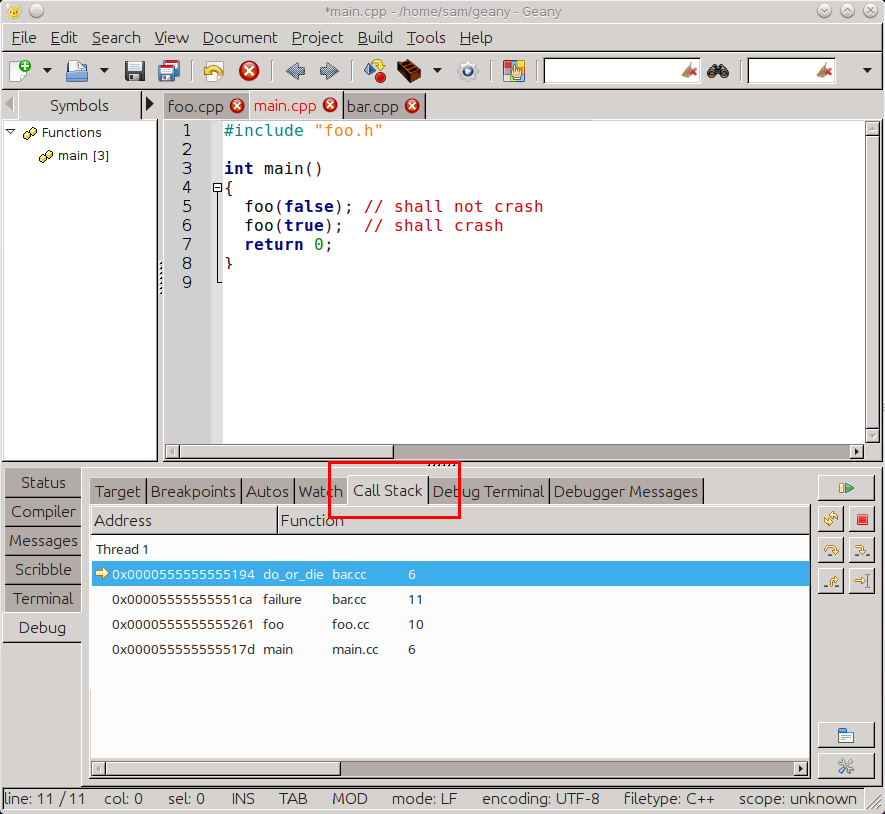Select the Symbols sidebar tab
The height and width of the screenshot is (814, 885).
(x=79, y=106)
